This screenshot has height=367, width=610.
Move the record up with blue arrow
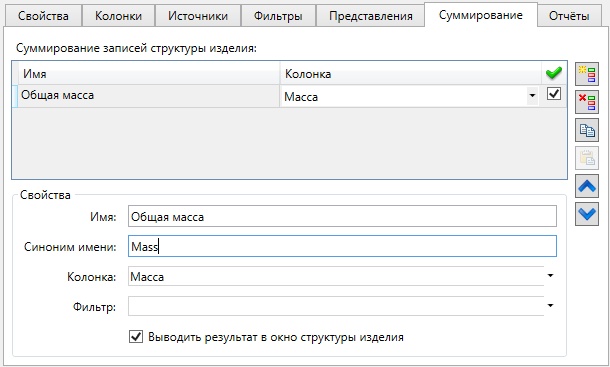[587, 186]
